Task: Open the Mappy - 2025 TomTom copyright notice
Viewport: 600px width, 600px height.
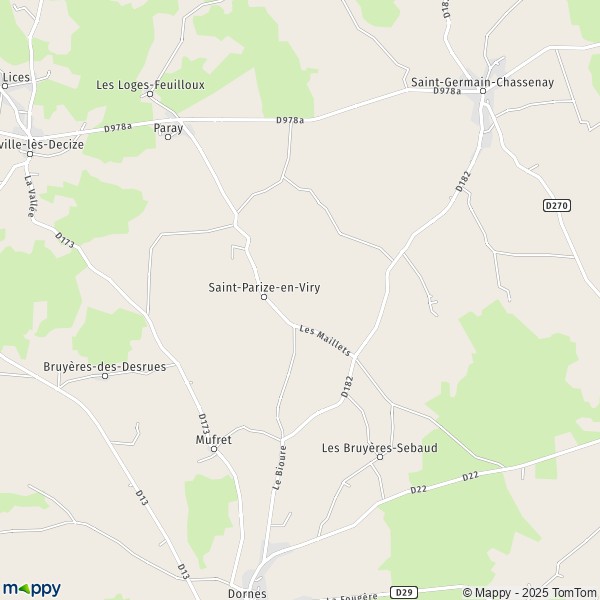Action: [529, 592]
